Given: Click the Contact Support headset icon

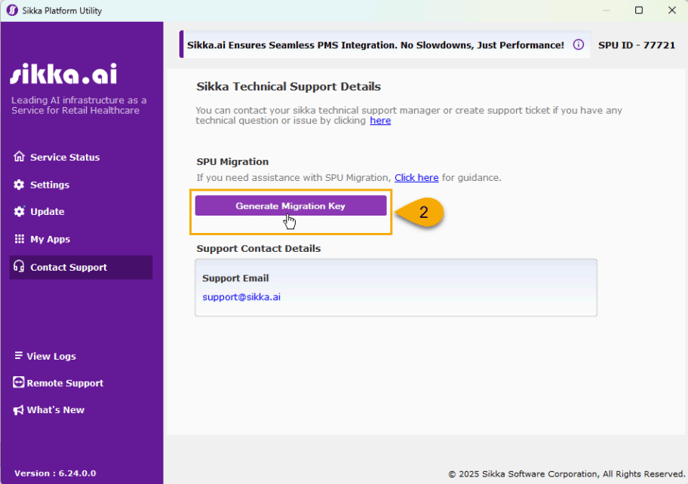Looking at the screenshot, I should (x=19, y=267).
